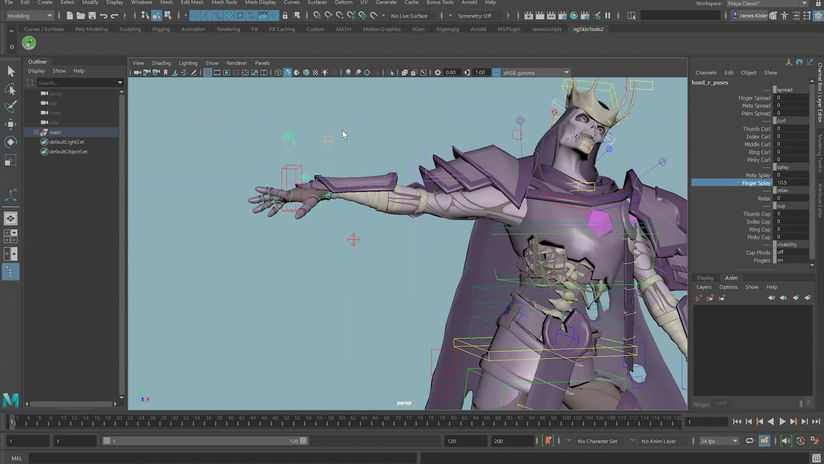The image size is (824, 464).
Task: Open the sRGB gamma color space dropdown
Action: point(536,73)
